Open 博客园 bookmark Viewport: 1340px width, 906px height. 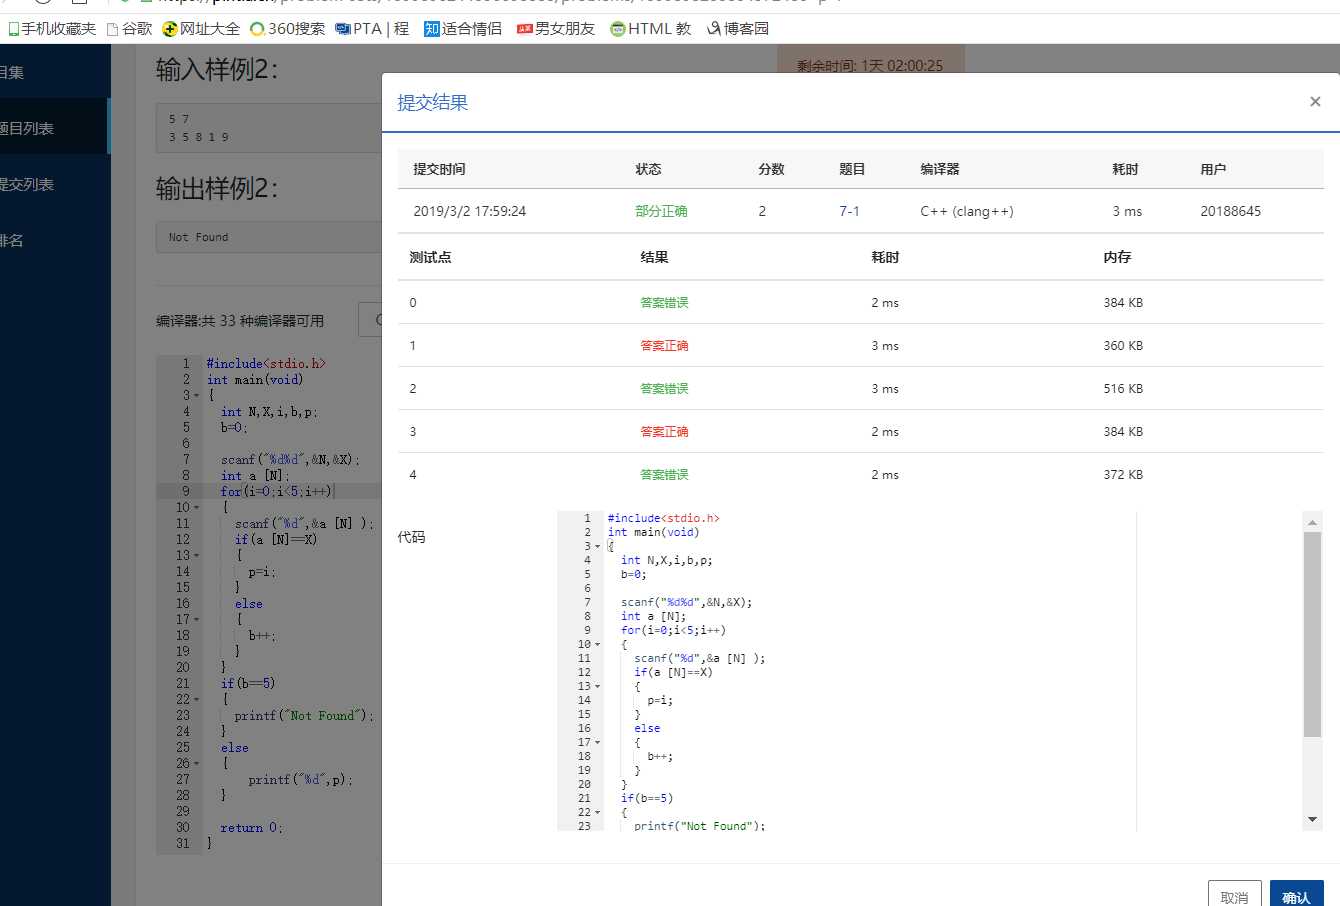pos(738,28)
